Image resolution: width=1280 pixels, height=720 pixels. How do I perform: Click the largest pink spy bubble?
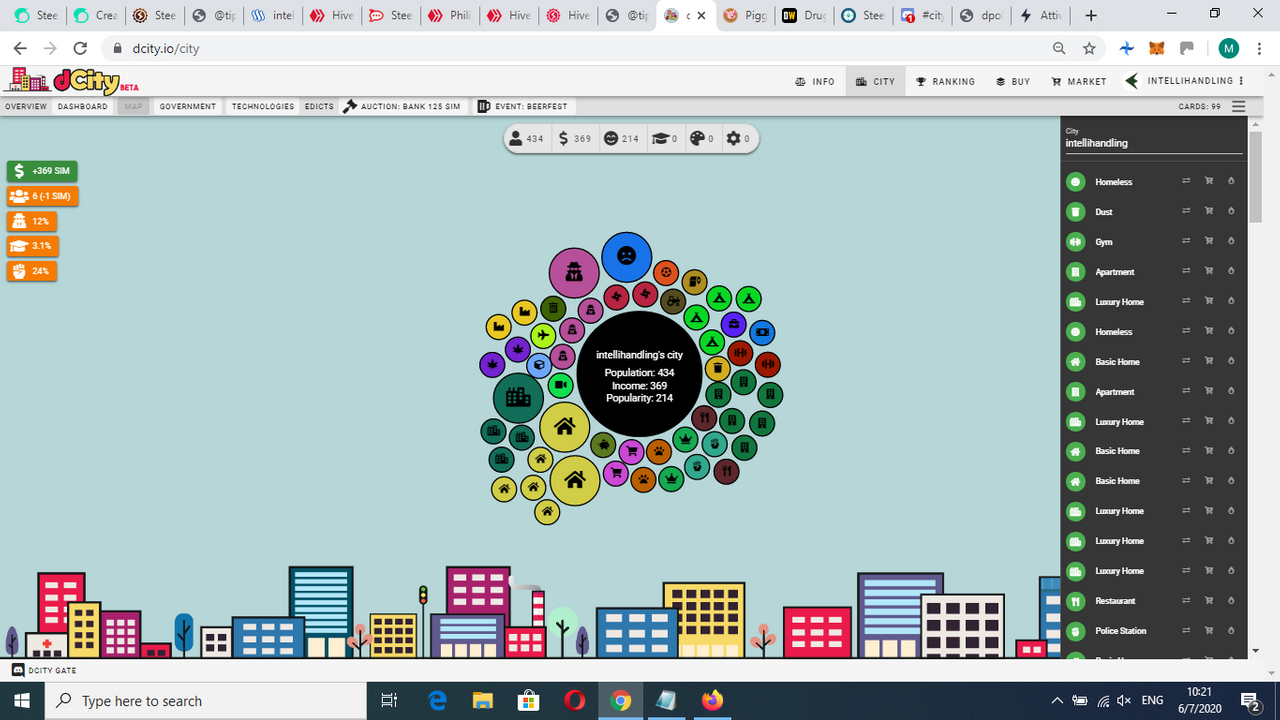click(x=574, y=273)
